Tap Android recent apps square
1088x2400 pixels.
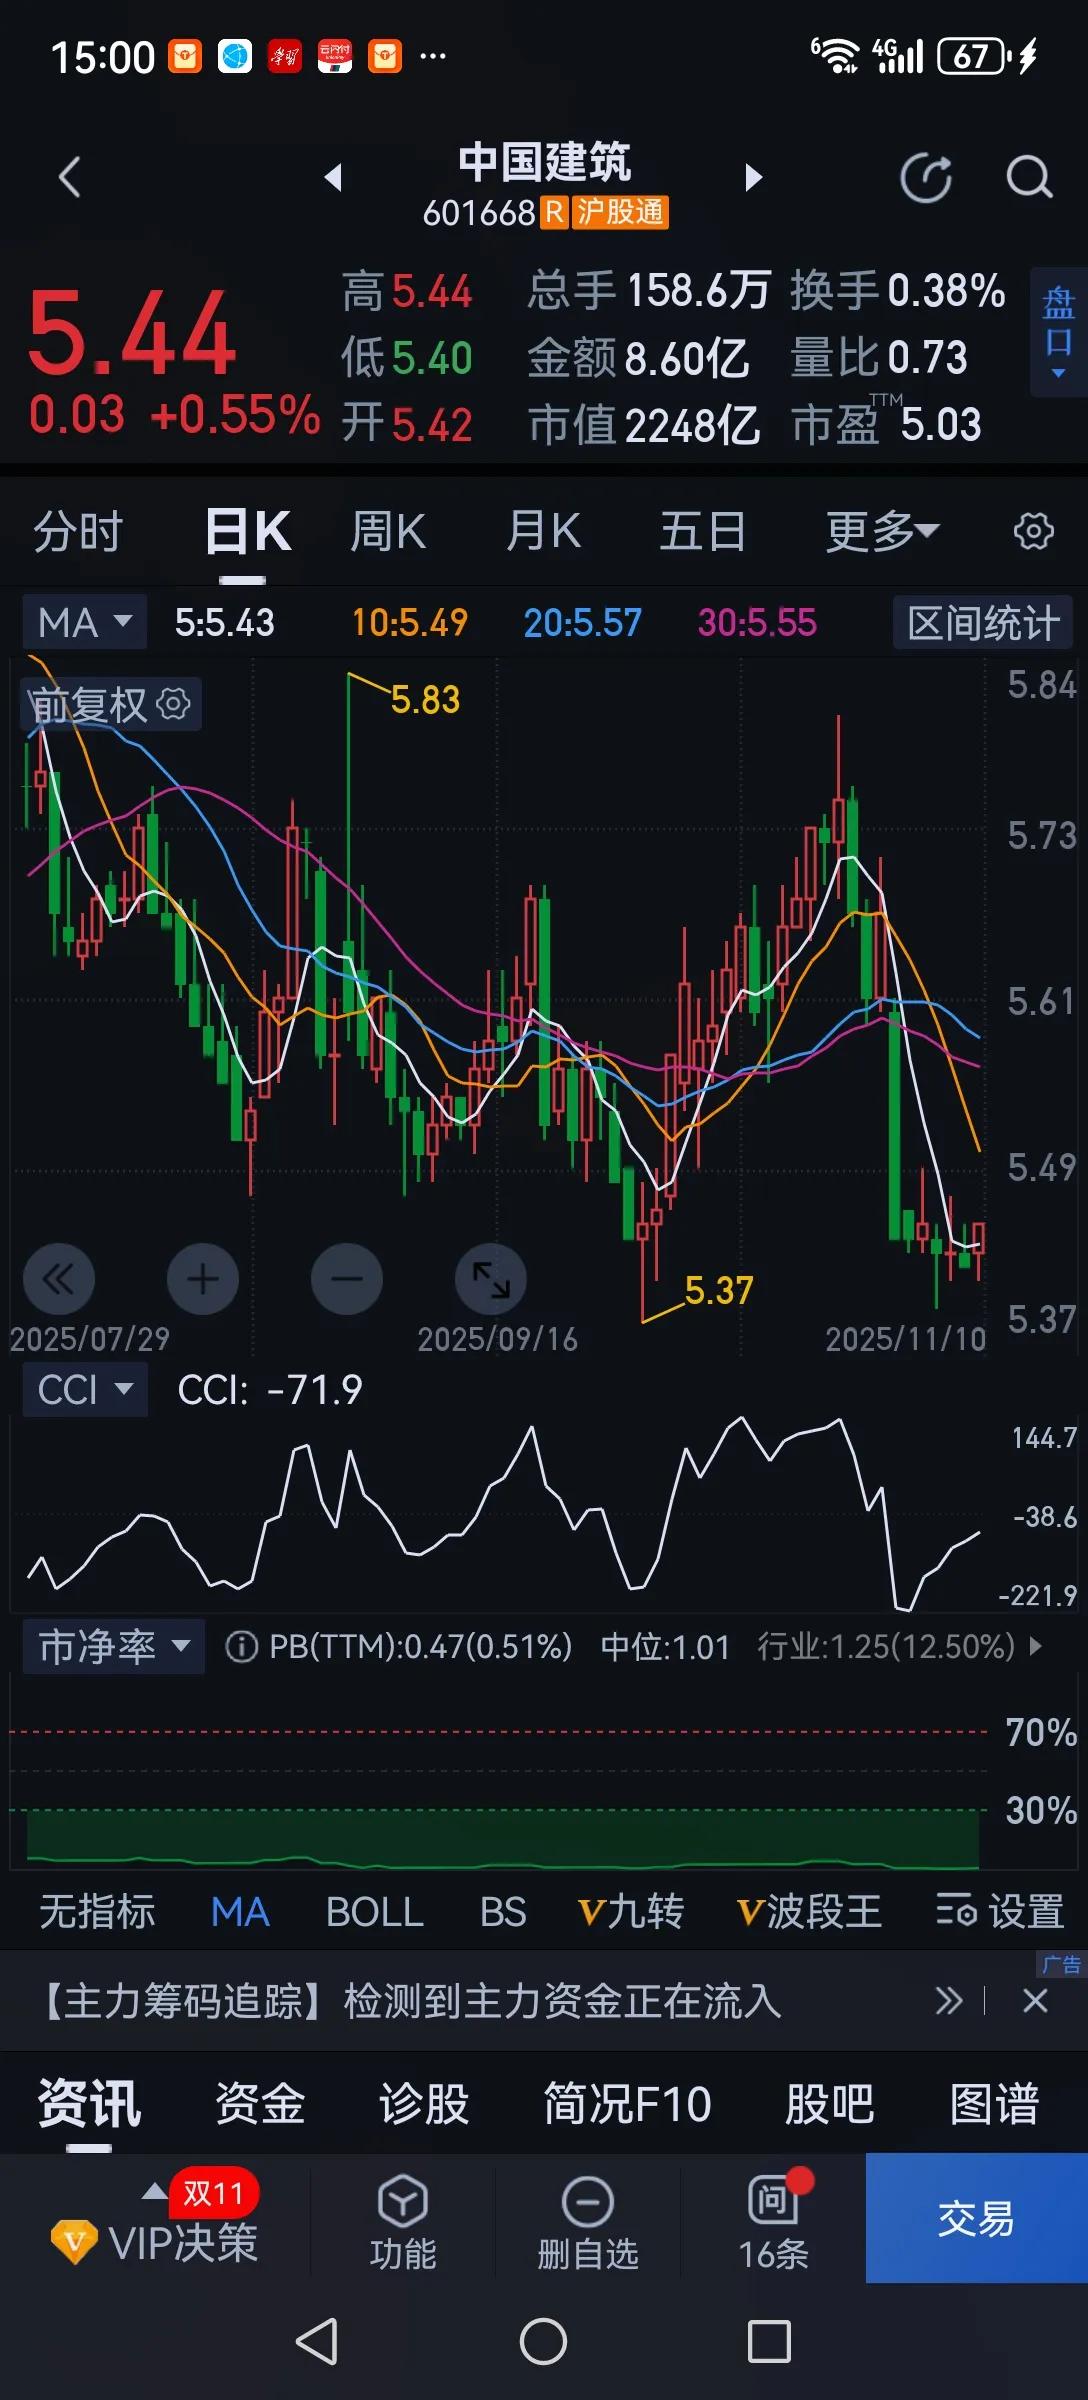[769, 2341]
